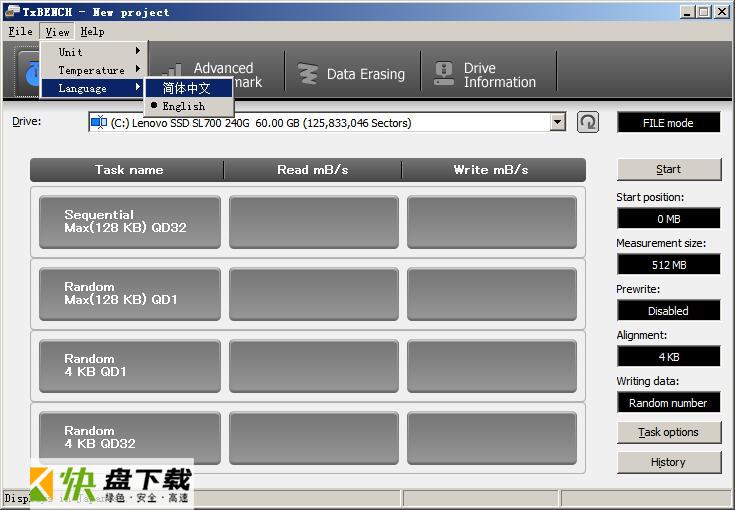Viewport: 735px width, 510px height.
Task: Click the Language submenu arrow
Action: tap(138, 87)
